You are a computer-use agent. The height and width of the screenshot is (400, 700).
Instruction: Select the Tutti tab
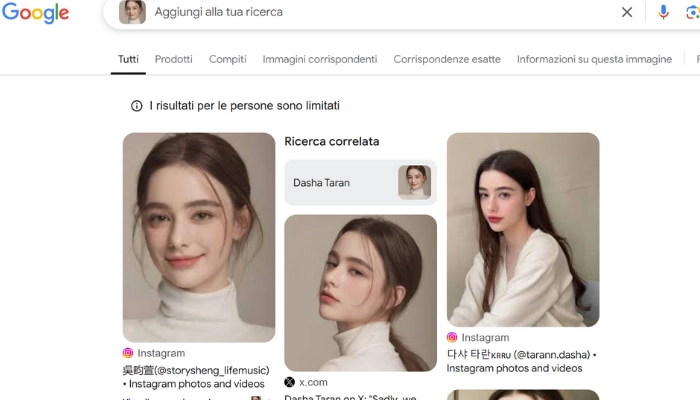tap(128, 59)
